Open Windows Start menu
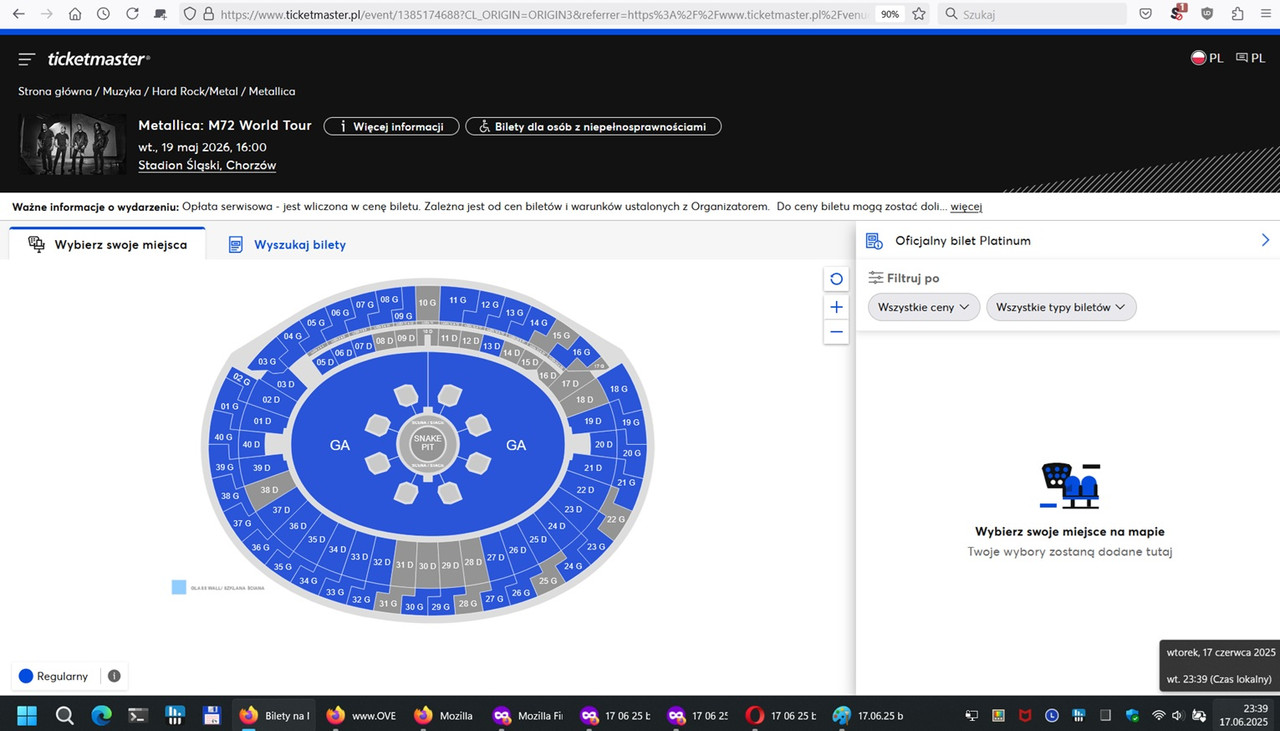The width and height of the screenshot is (1280, 731). coord(26,715)
